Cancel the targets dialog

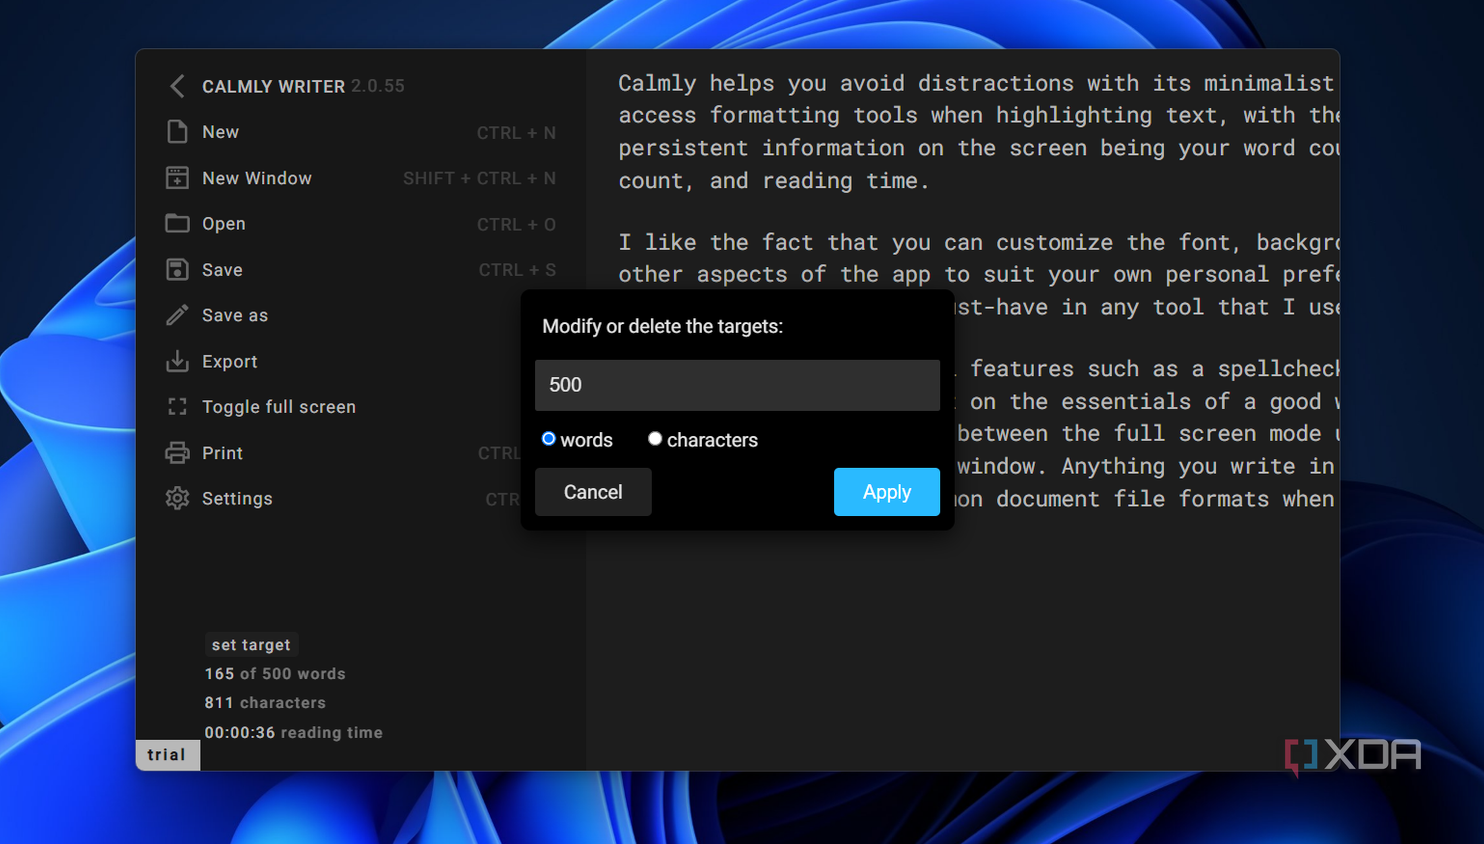(x=593, y=492)
